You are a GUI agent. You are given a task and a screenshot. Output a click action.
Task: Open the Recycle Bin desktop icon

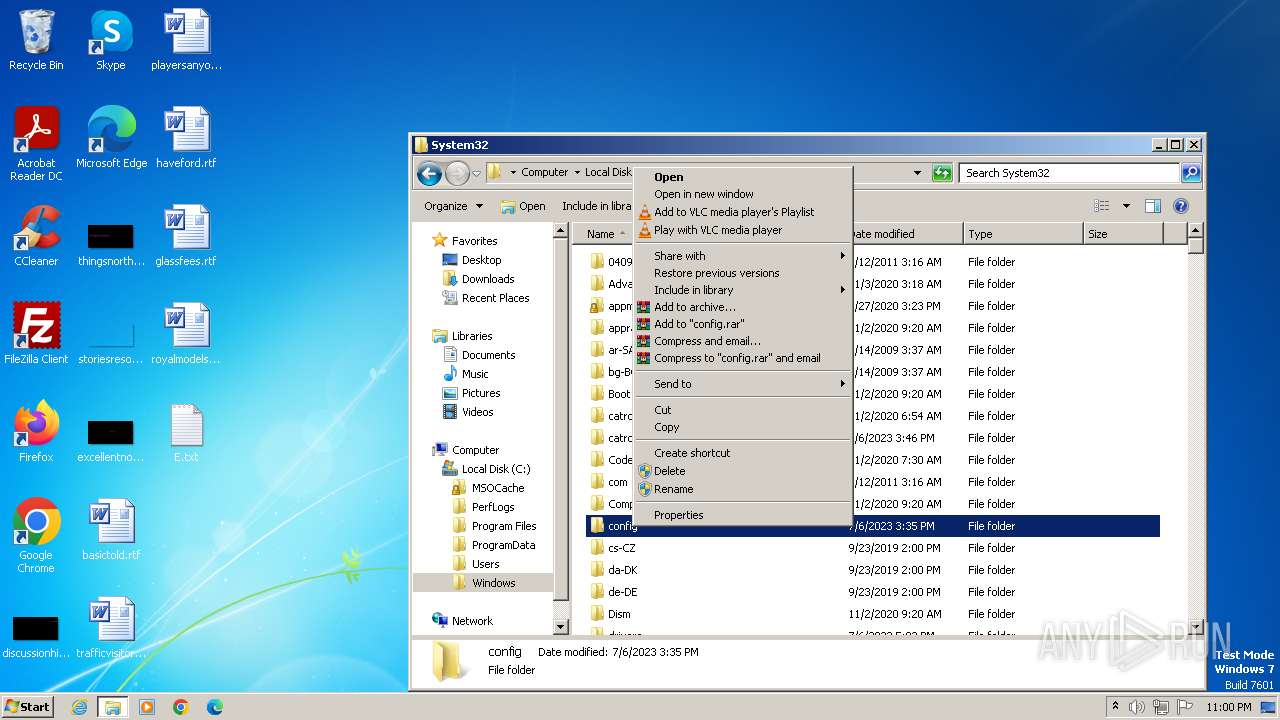click(x=36, y=40)
